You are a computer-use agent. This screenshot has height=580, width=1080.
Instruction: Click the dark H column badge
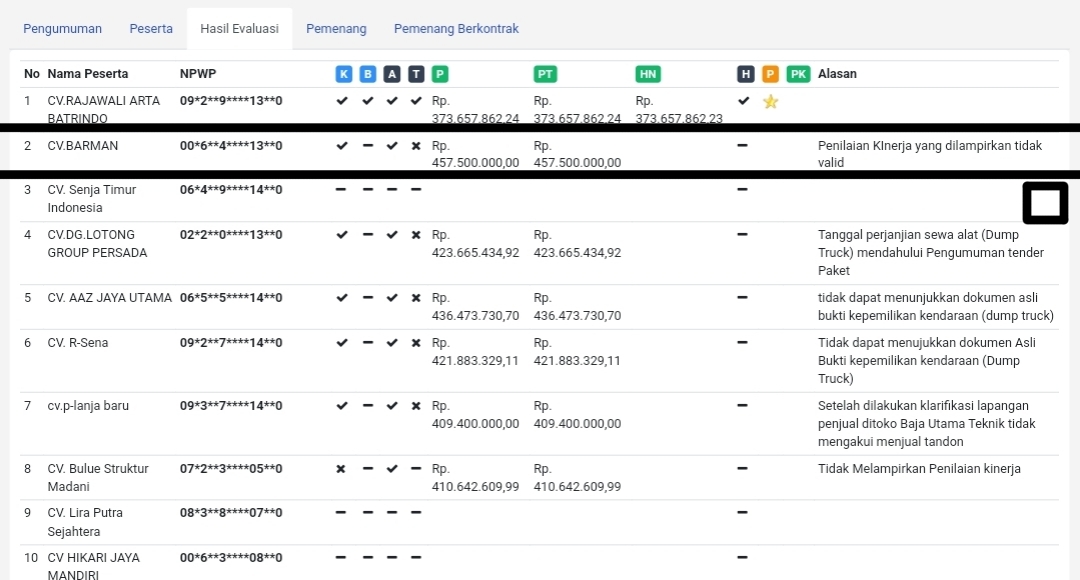click(x=745, y=74)
